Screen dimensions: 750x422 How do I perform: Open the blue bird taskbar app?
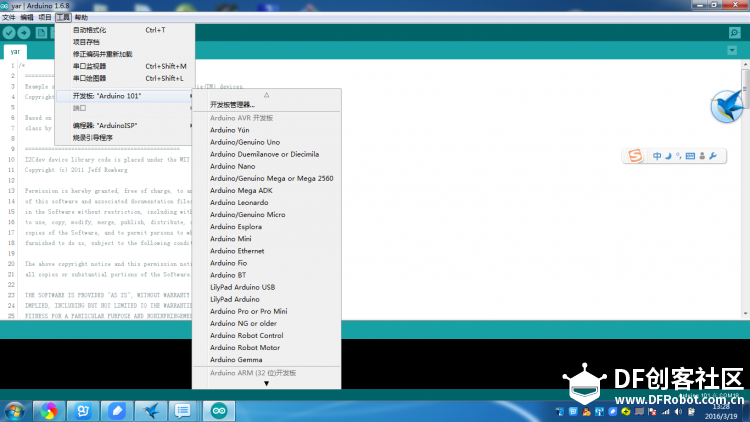point(151,411)
